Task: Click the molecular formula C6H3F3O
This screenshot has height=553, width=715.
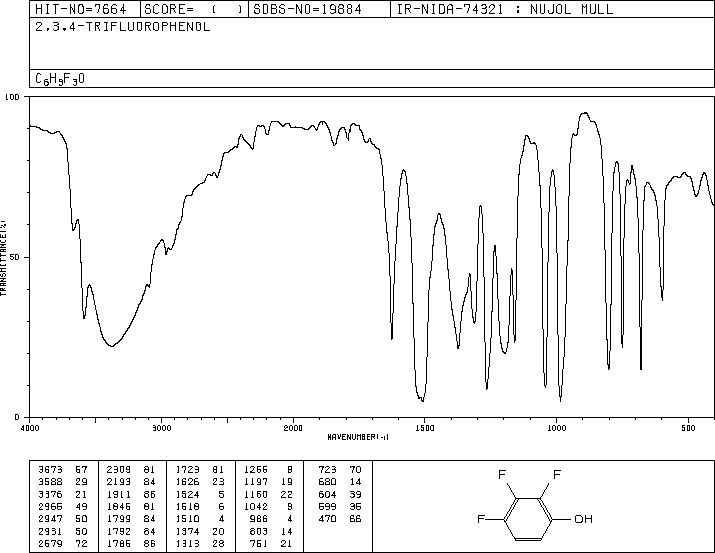Action: point(60,79)
